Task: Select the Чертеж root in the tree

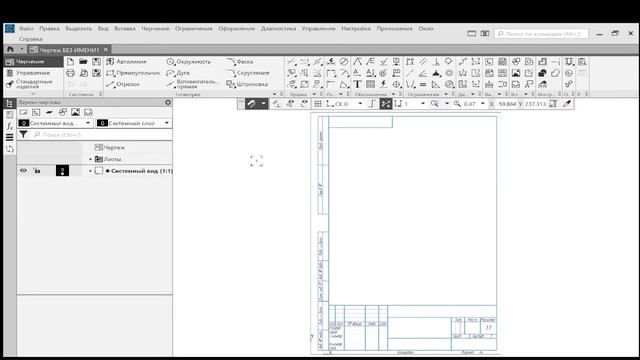Action: coord(110,147)
